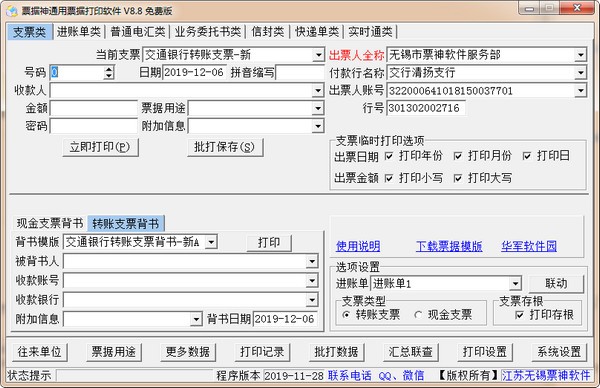Open the 收款银行 dropdown
Screen dimensions: 600x388
point(312,300)
